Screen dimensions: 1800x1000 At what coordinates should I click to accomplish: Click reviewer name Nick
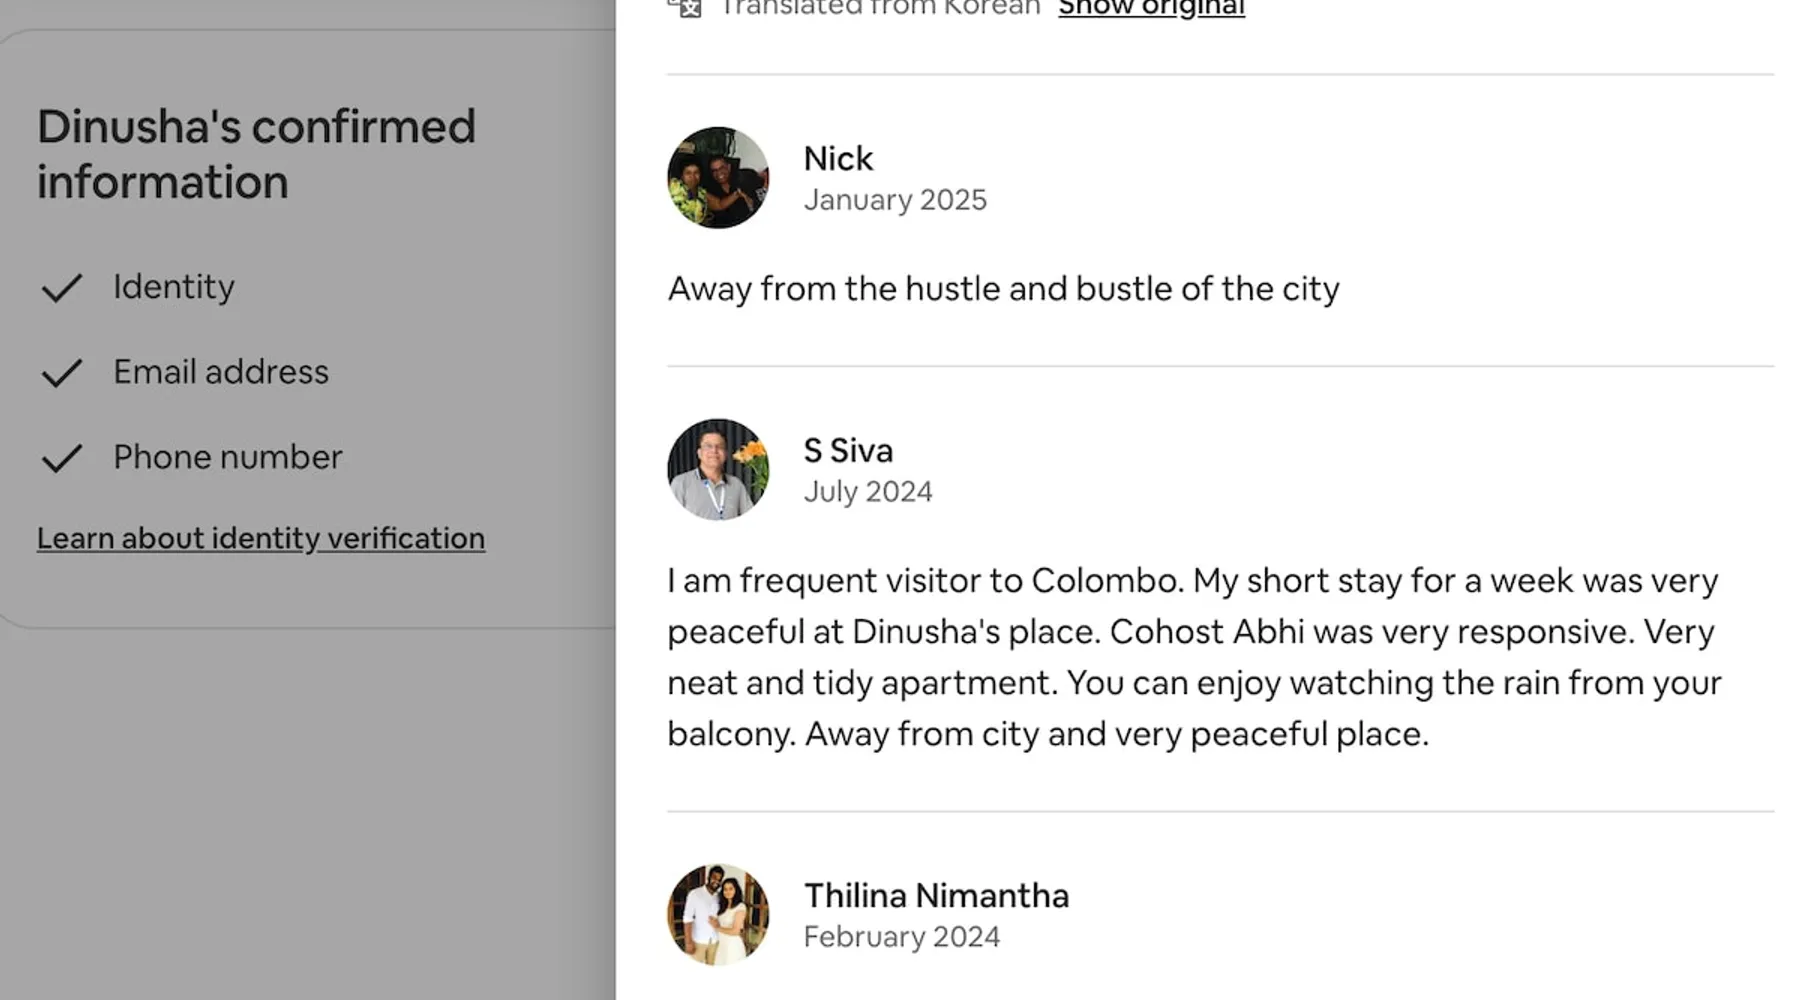point(838,158)
